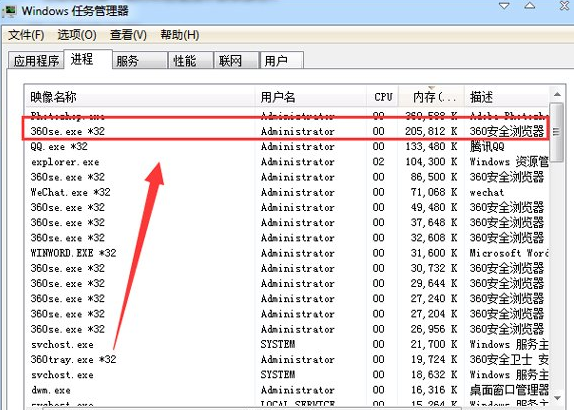574x410 pixels.
Task: Click the 31,600 K memory value
Action: [x=433, y=253]
